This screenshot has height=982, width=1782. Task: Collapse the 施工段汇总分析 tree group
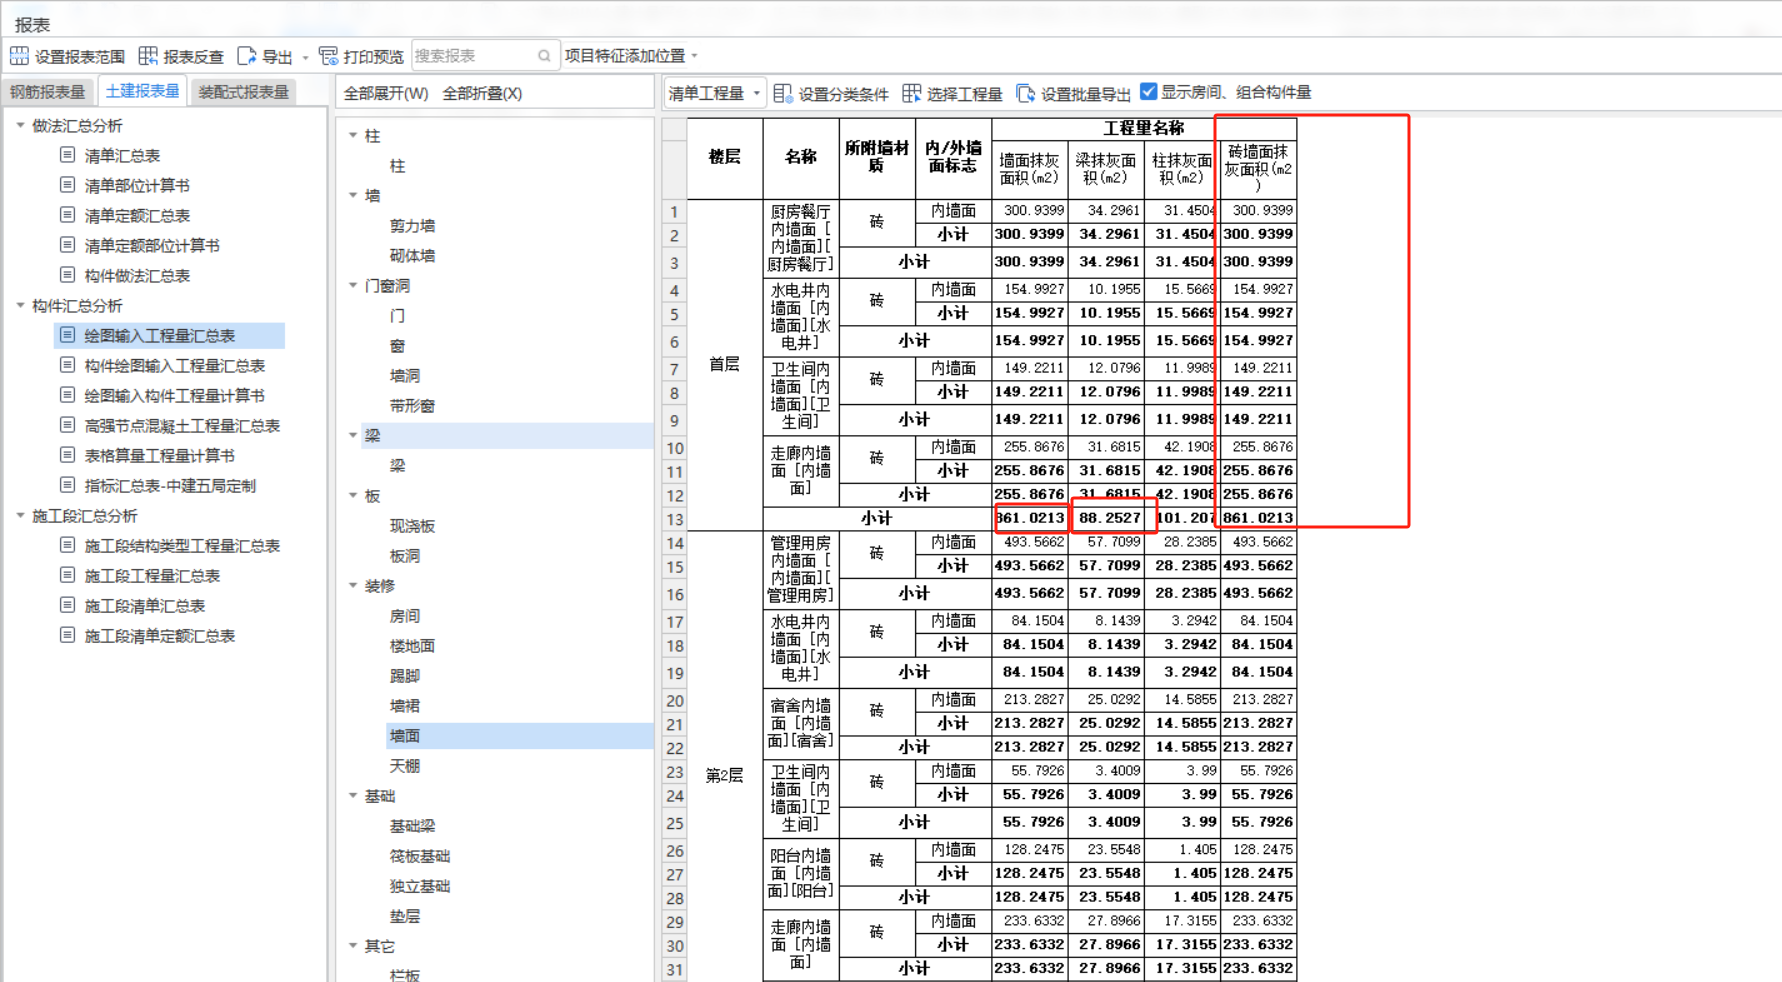point(20,515)
